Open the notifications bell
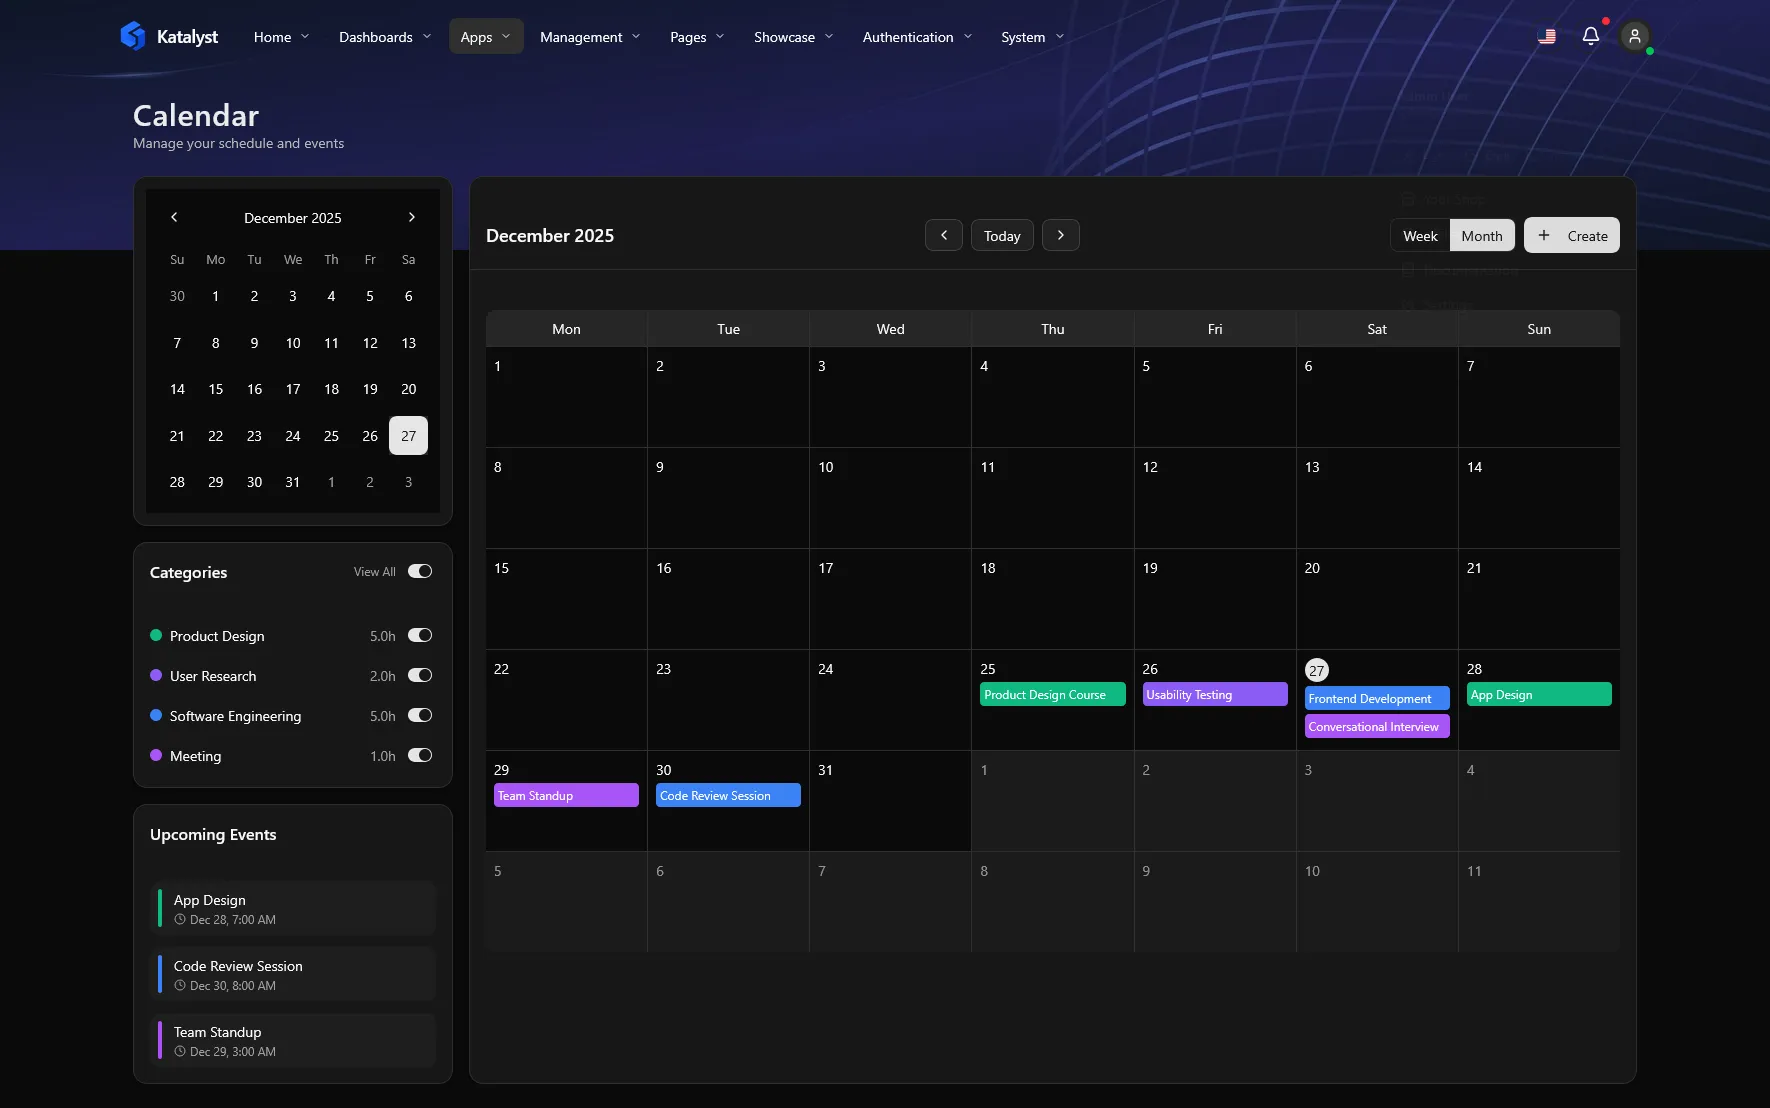This screenshot has height=1108, width=1770. (1590, 36)
